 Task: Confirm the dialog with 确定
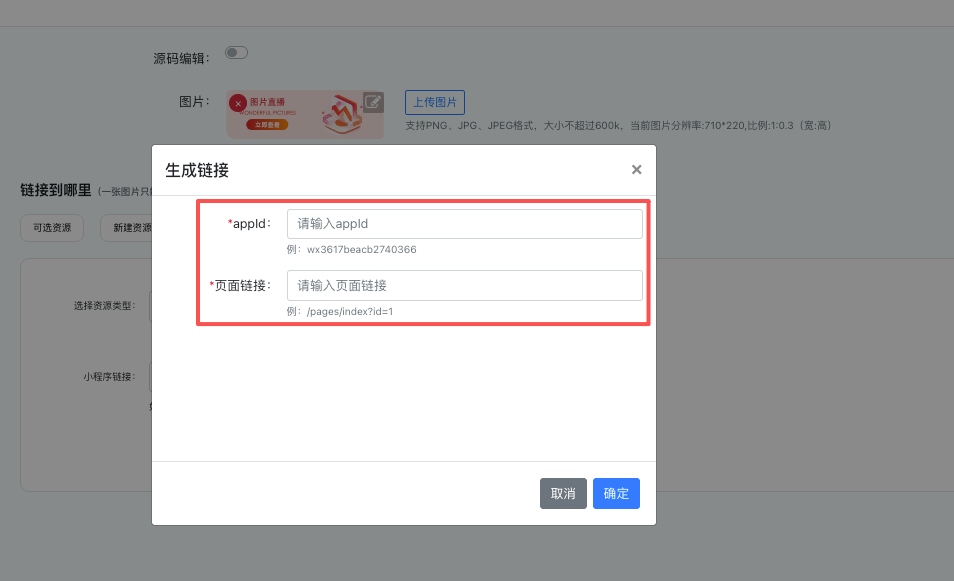[616, 494]
